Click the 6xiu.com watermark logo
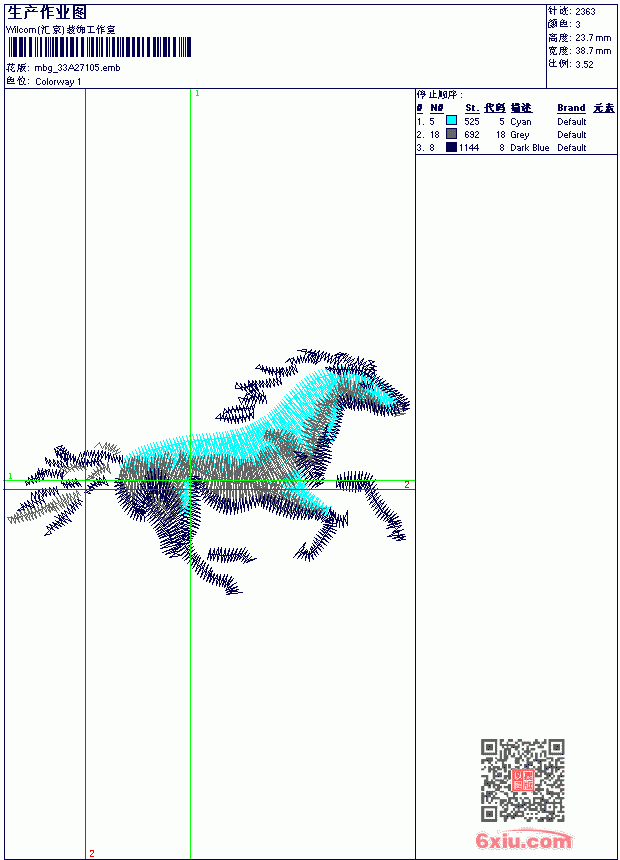 (523, 840)
